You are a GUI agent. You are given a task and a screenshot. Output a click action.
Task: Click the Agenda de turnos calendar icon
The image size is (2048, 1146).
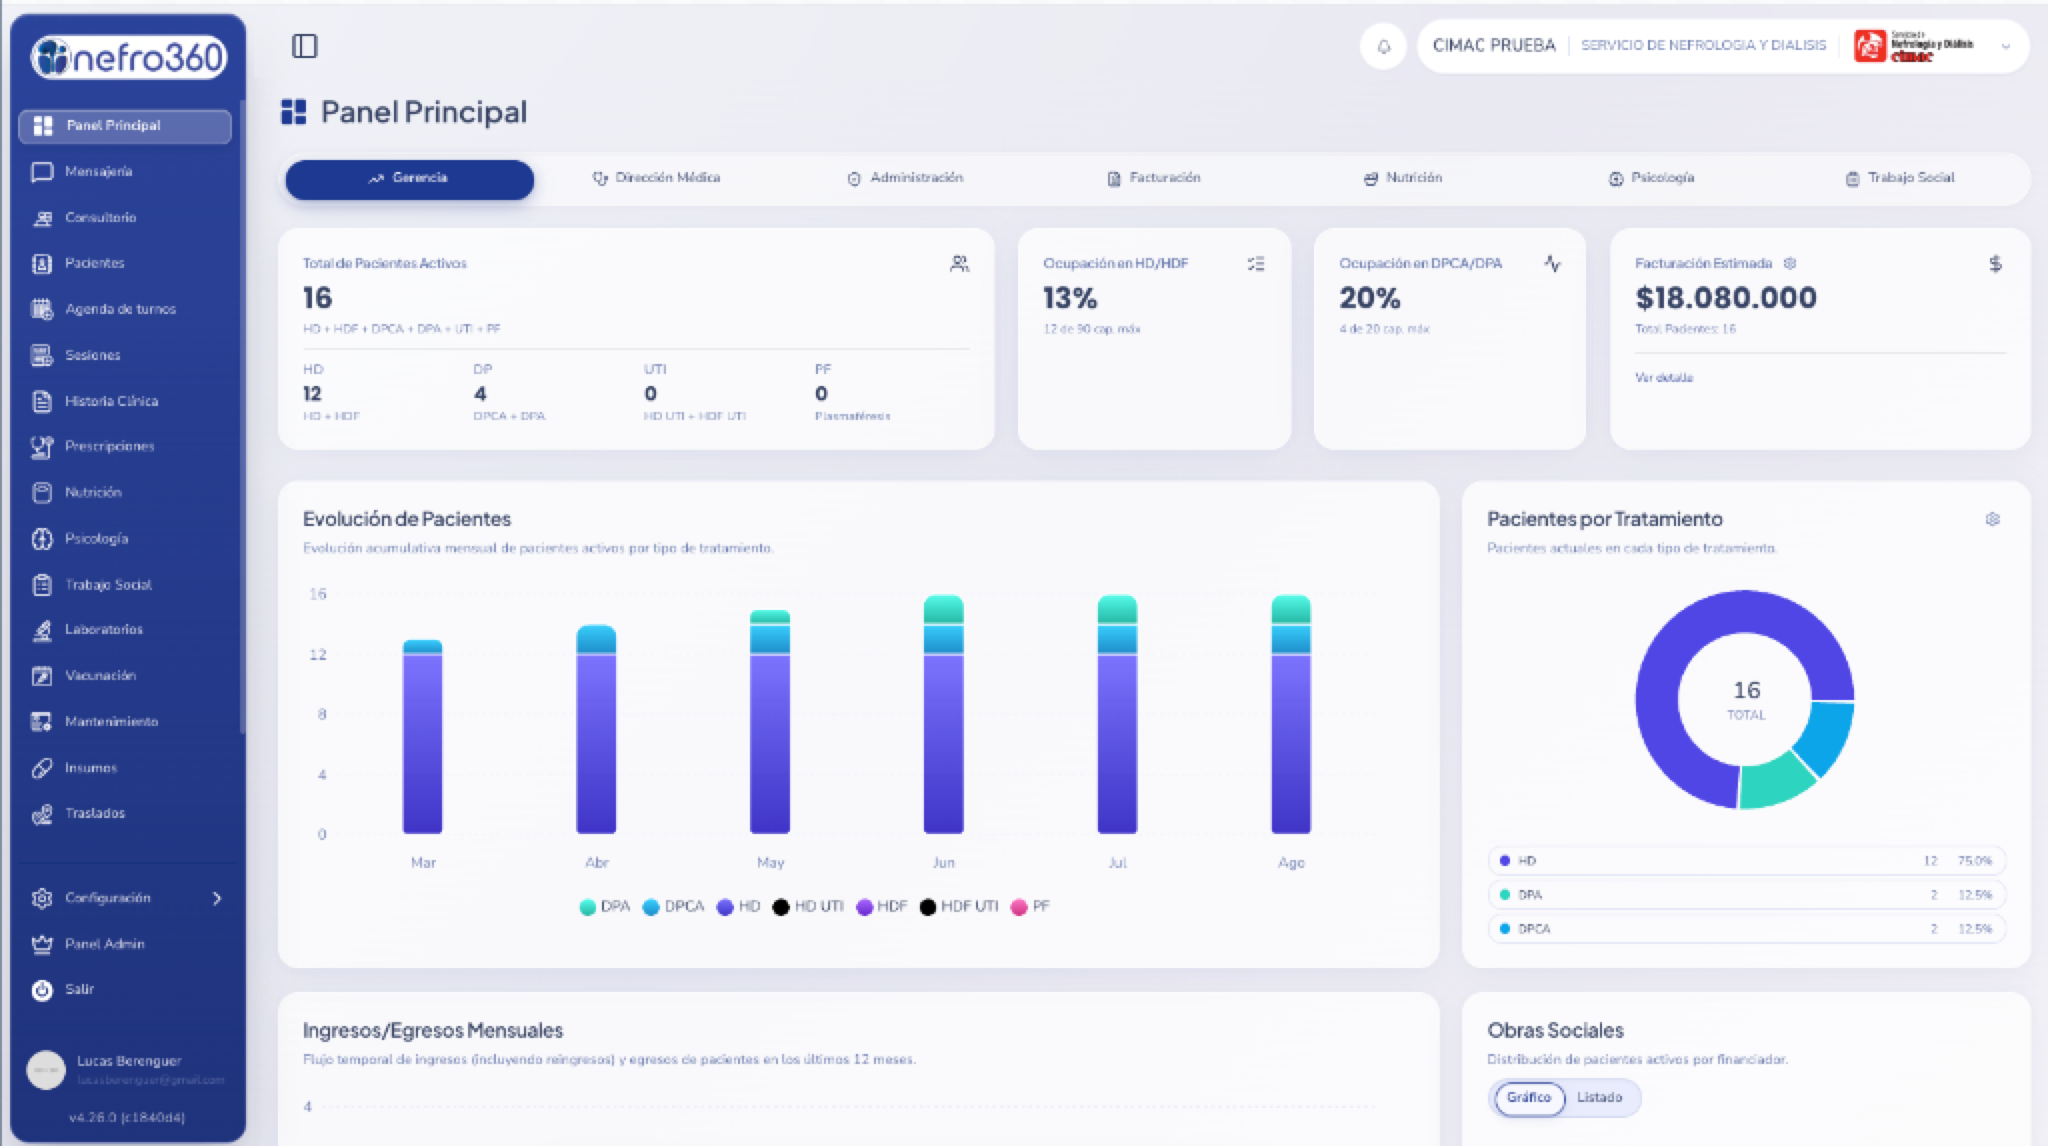tap(42, 309)
